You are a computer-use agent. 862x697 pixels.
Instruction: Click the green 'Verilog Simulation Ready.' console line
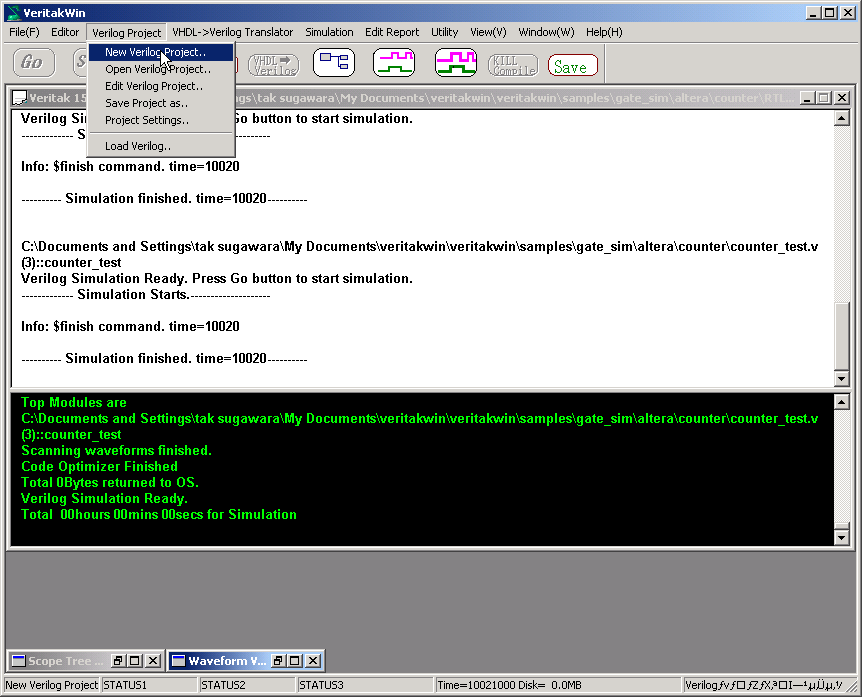click(104, 499)
